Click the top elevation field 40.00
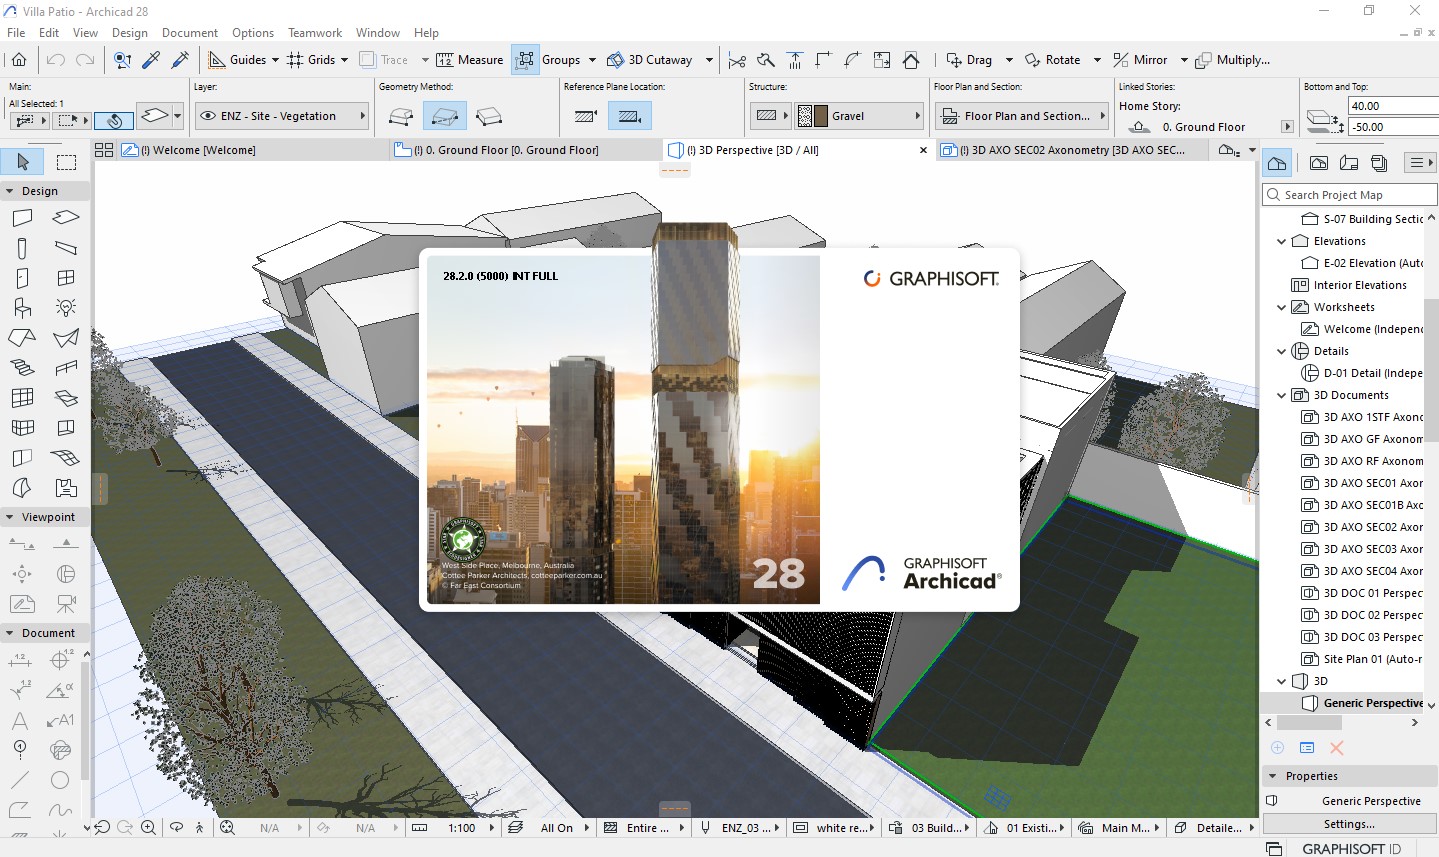 point(1392,106)
